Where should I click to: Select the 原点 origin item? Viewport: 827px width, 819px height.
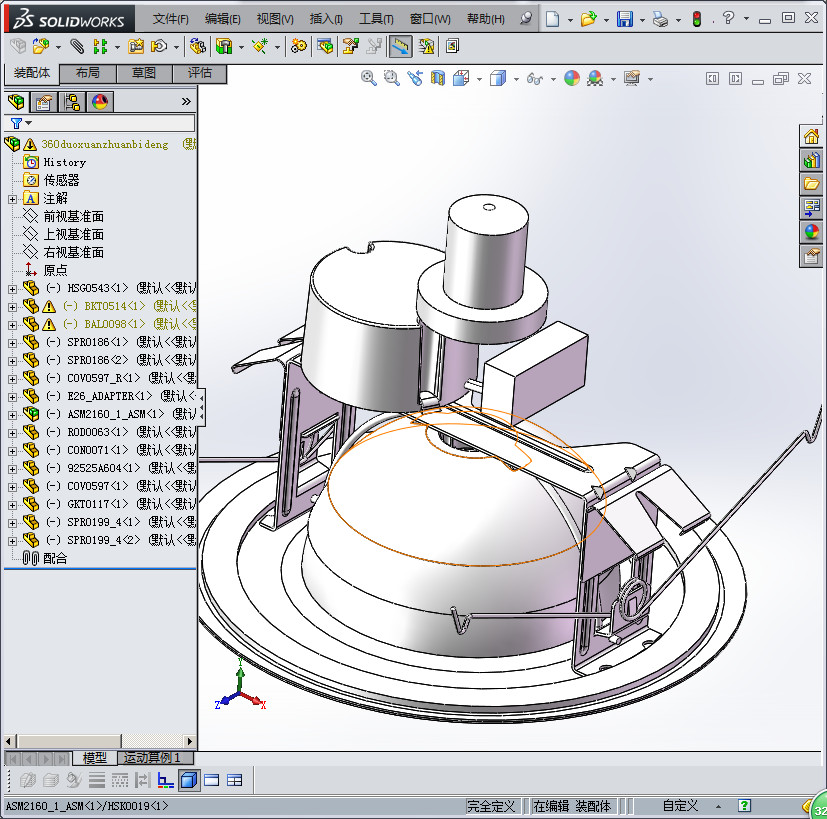pyautogui.click(x=55, y=270)
